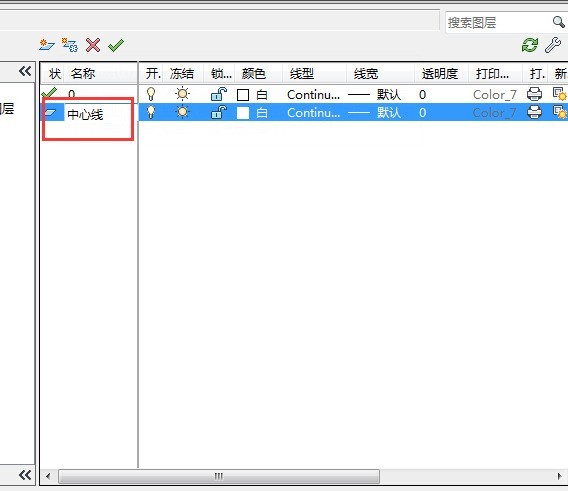
Task: Open Continuous linetype of 中心线 layer
Action: [x=313, y=113]
